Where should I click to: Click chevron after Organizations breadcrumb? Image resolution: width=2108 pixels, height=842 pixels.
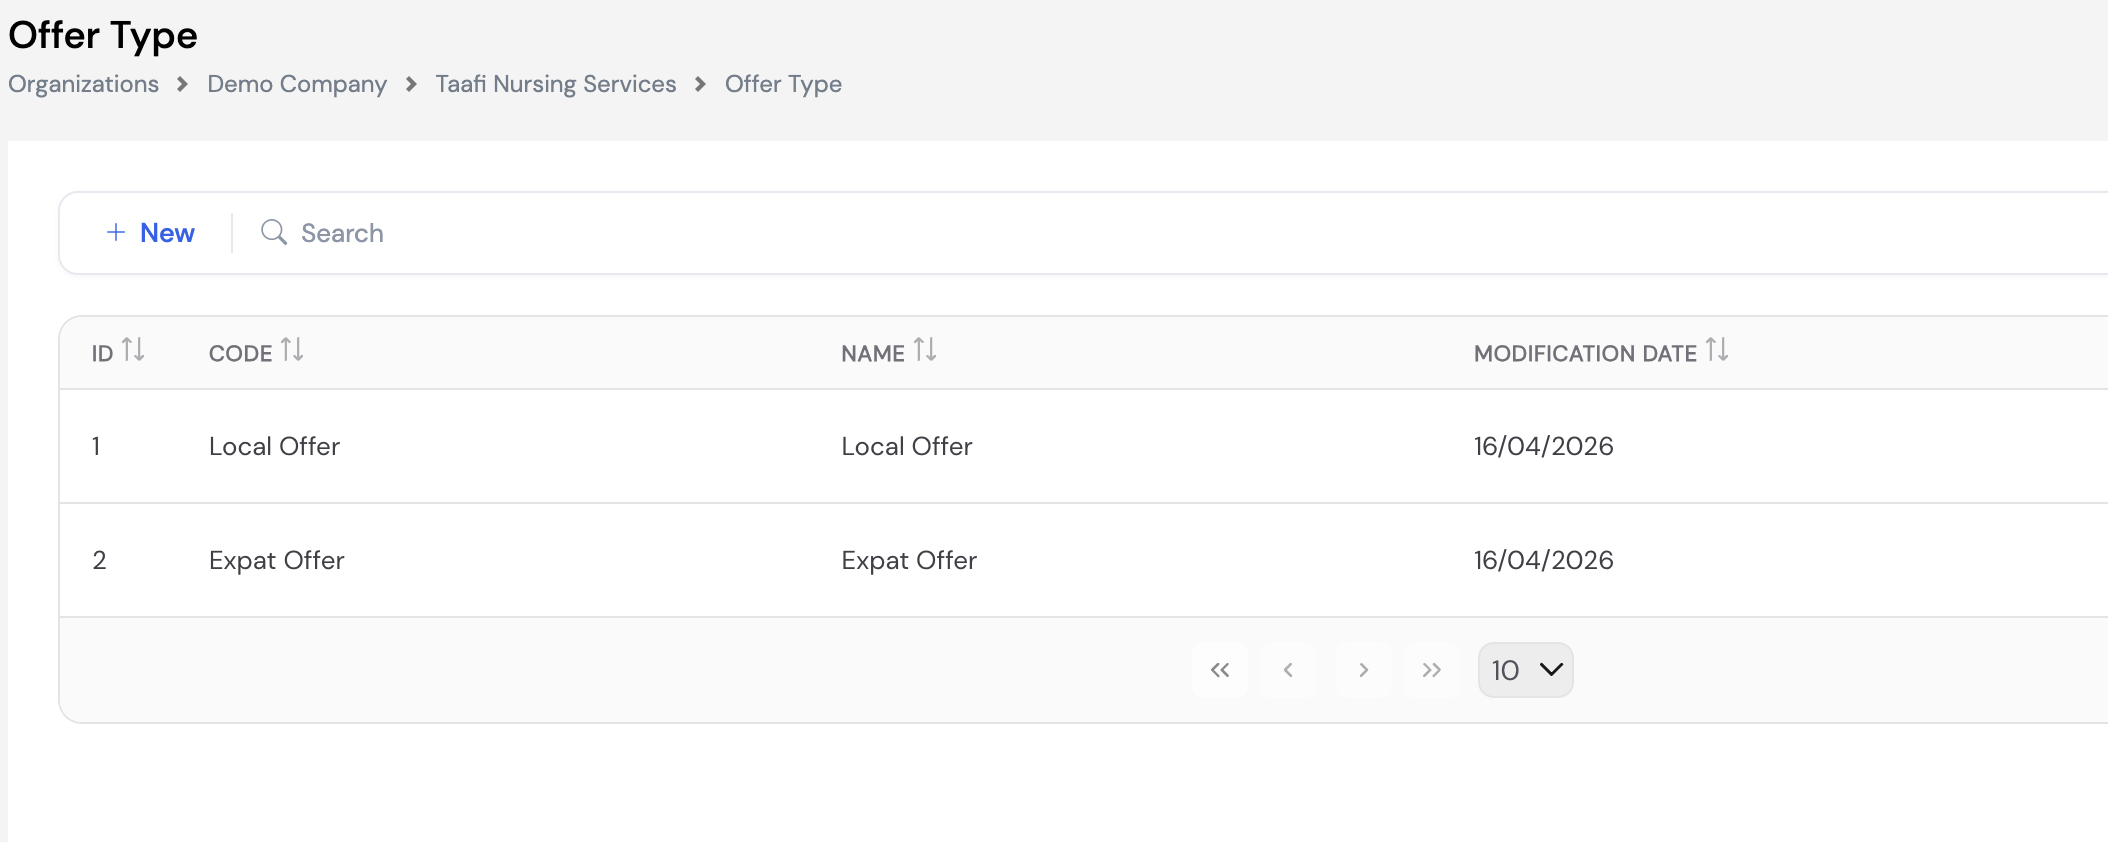point(183,84)
